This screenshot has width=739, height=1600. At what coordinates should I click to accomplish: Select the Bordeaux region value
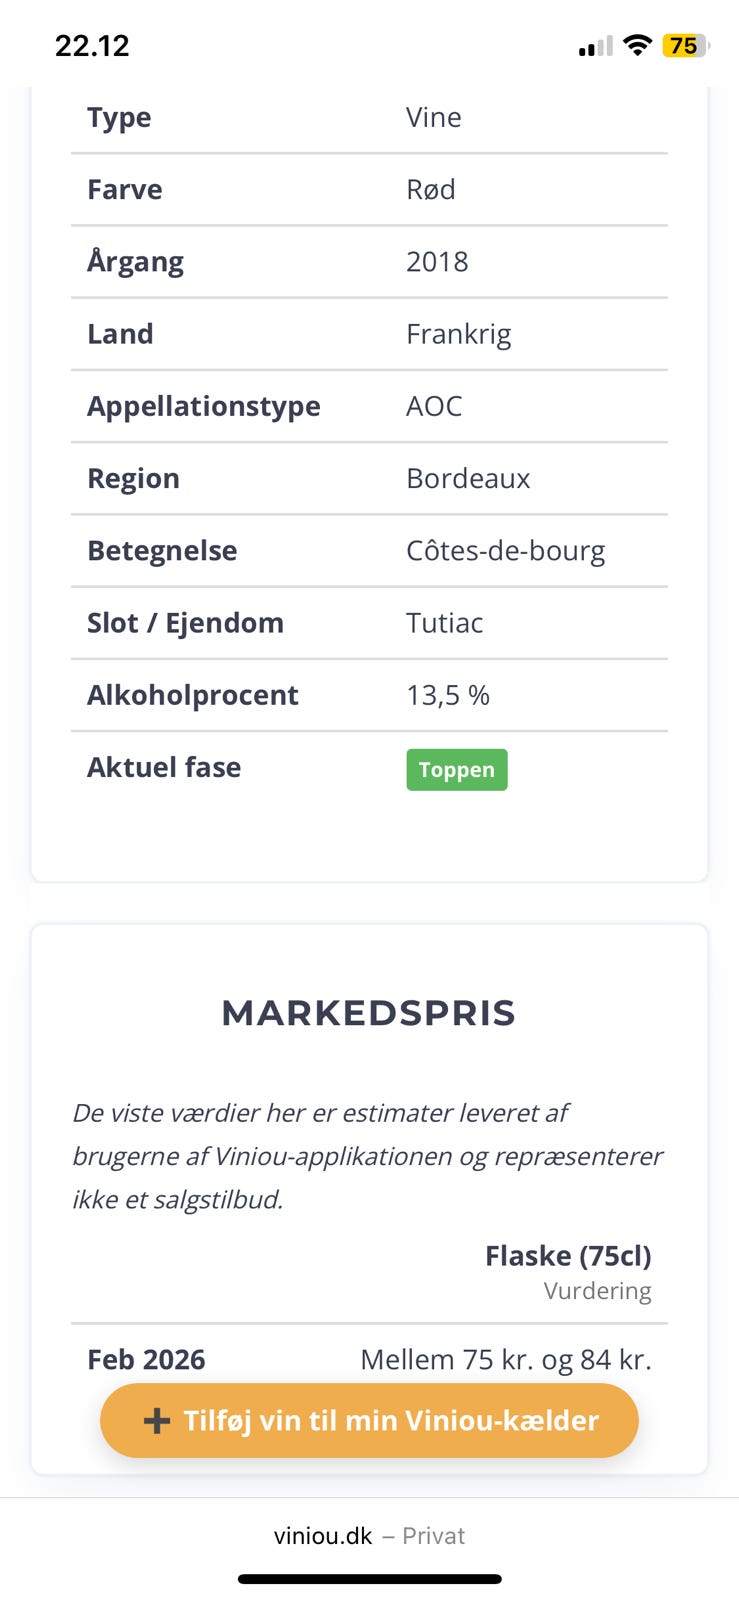point(468,479)
